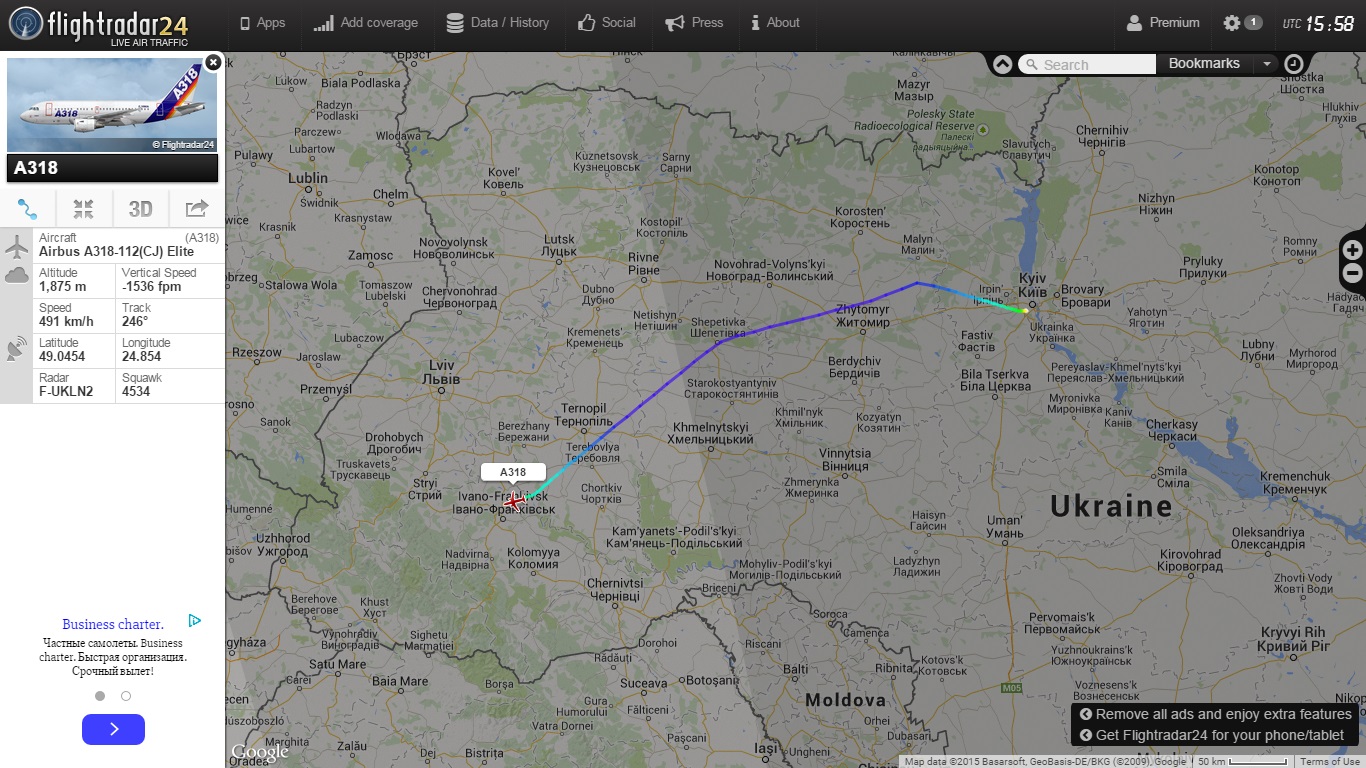Expand the Bookmarks dropdown arrow
This screenshot has width=1366, height=768.
[x=1267, y=64]
